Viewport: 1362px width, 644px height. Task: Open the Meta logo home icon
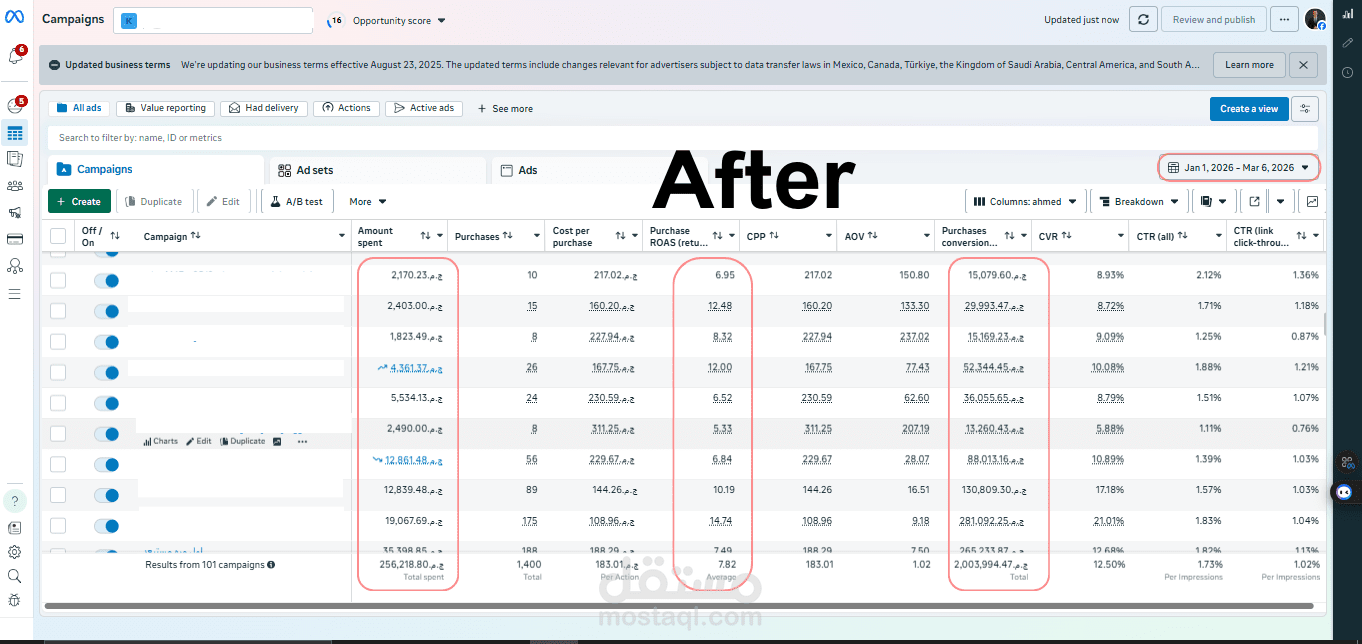[x=16, y=19]
